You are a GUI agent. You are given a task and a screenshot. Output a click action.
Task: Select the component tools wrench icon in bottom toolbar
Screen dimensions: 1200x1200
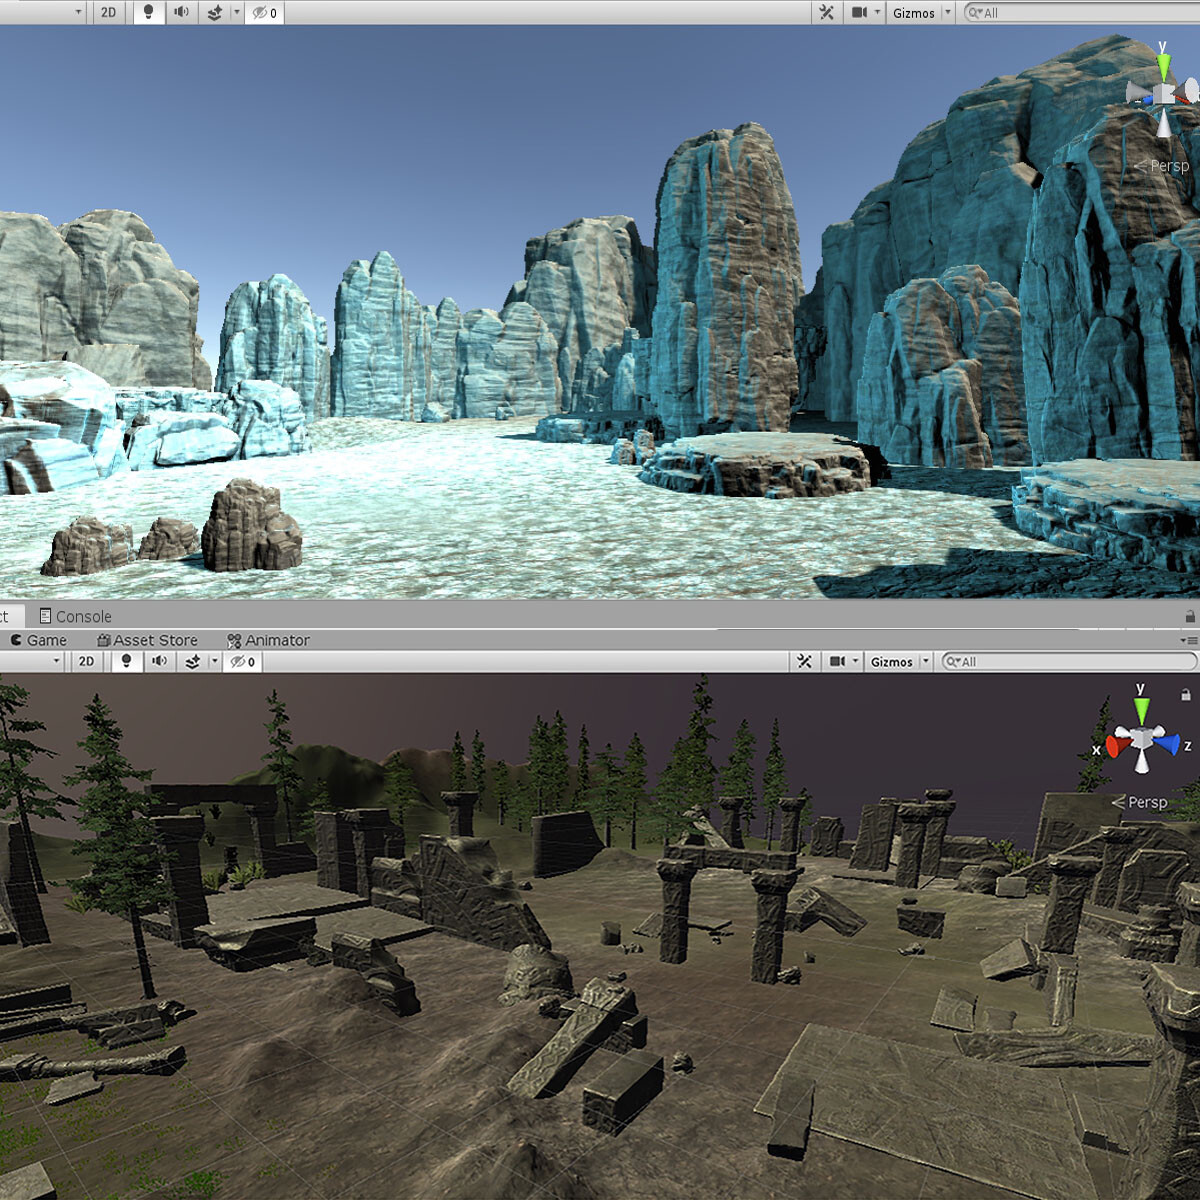tap(805, 661)
